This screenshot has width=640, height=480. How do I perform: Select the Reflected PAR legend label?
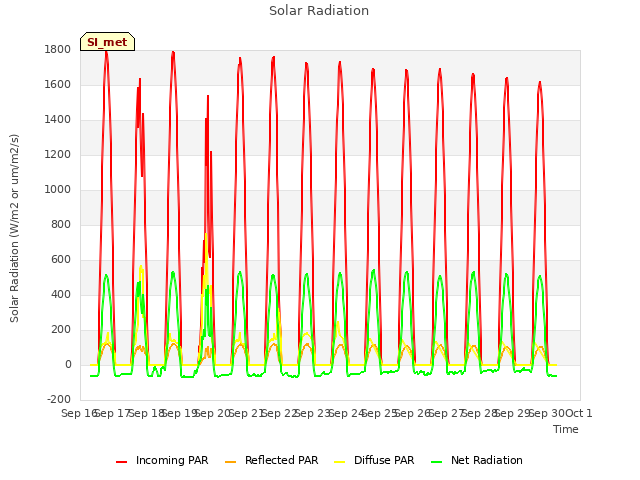click(281, 460)
